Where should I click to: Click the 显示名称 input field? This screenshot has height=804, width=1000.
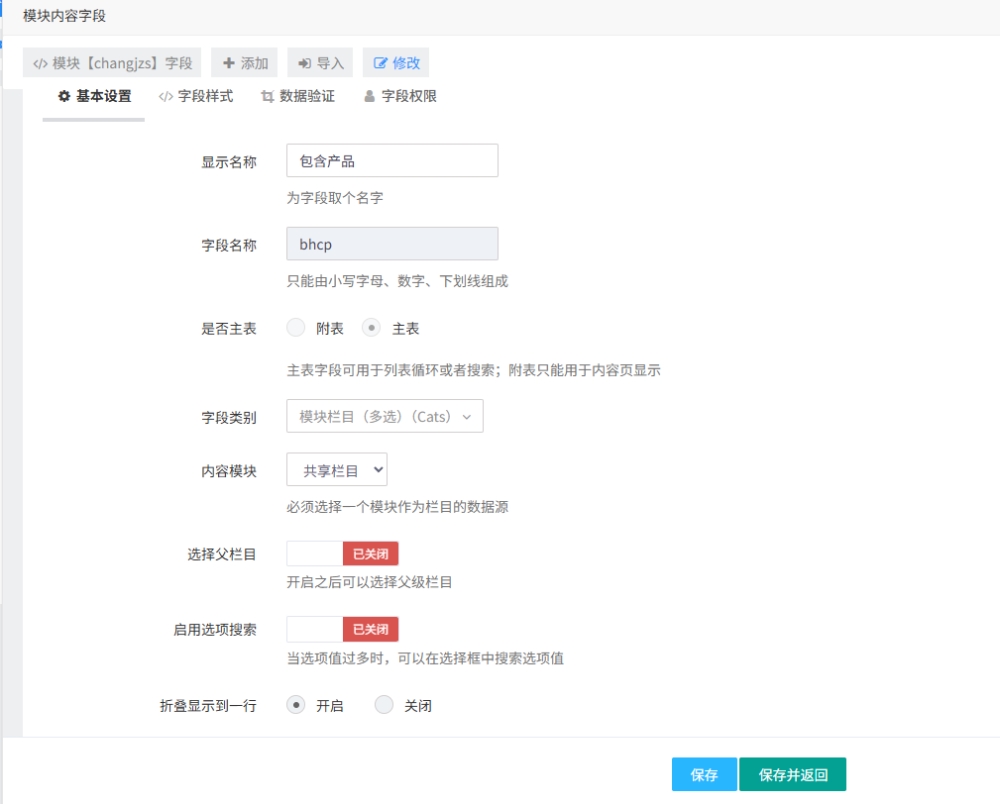point(392,161)
